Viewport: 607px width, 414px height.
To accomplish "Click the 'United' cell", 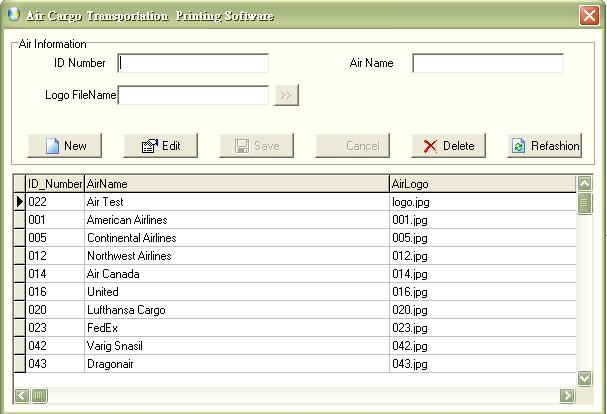I will [x=237, y=292].
